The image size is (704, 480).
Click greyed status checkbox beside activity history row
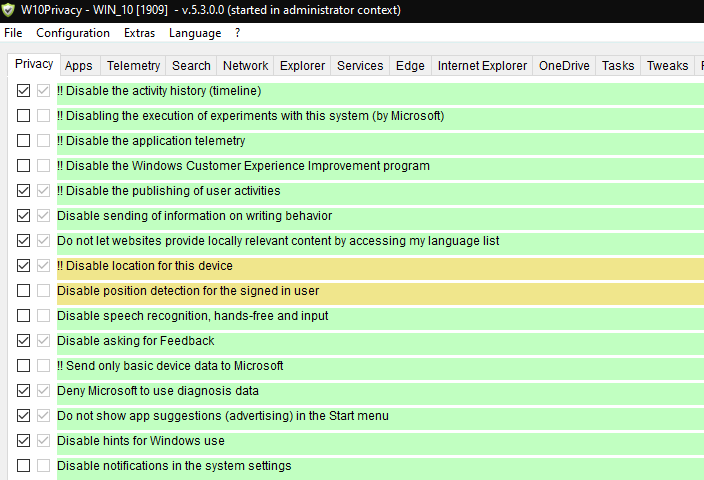tap(44, 91)
